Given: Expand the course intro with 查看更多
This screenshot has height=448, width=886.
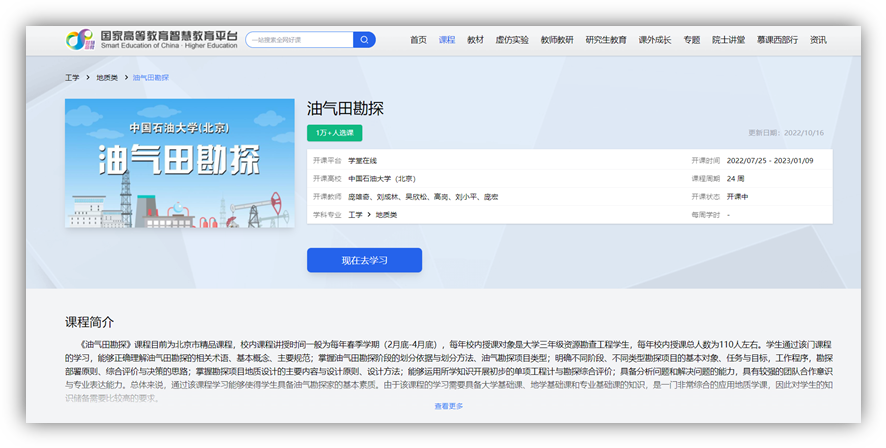Looking at the screenshot, I should pos(449,406).
